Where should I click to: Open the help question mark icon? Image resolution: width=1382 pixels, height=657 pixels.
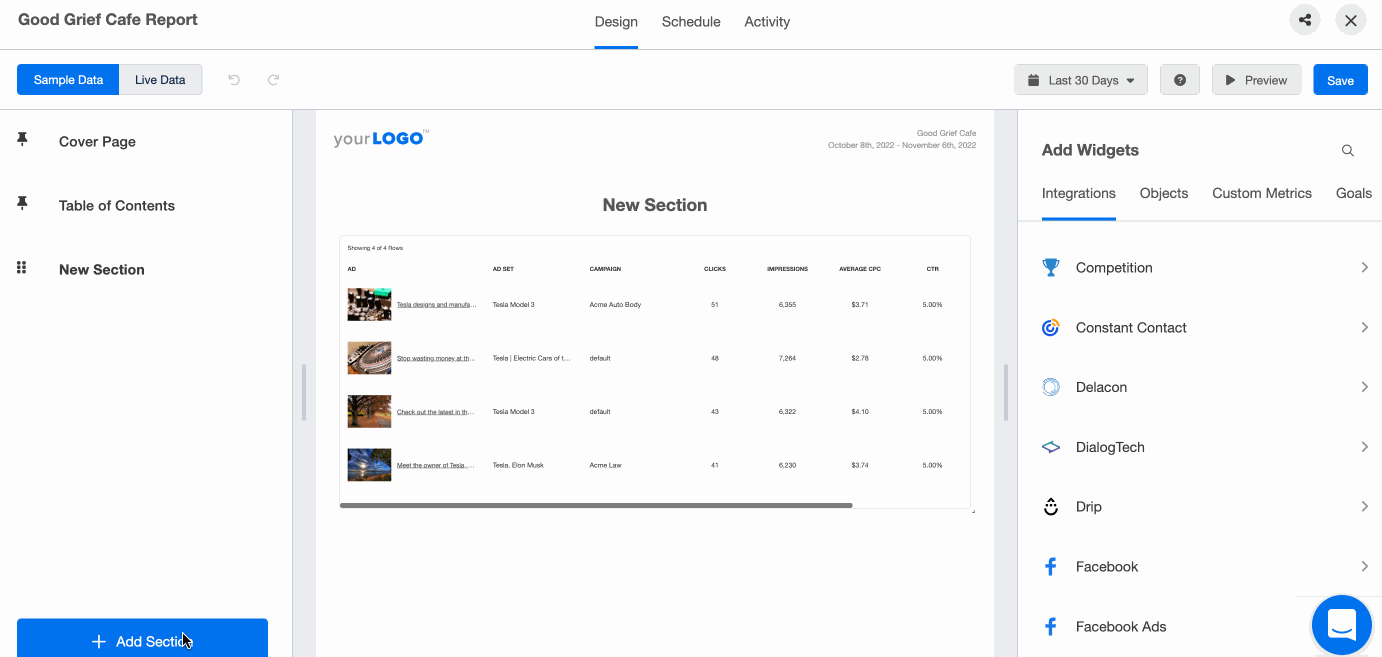(x=1180, y=80)
